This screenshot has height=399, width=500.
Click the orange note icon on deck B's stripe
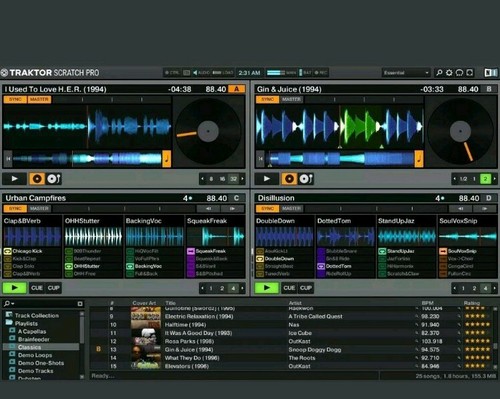pos(419,159)
